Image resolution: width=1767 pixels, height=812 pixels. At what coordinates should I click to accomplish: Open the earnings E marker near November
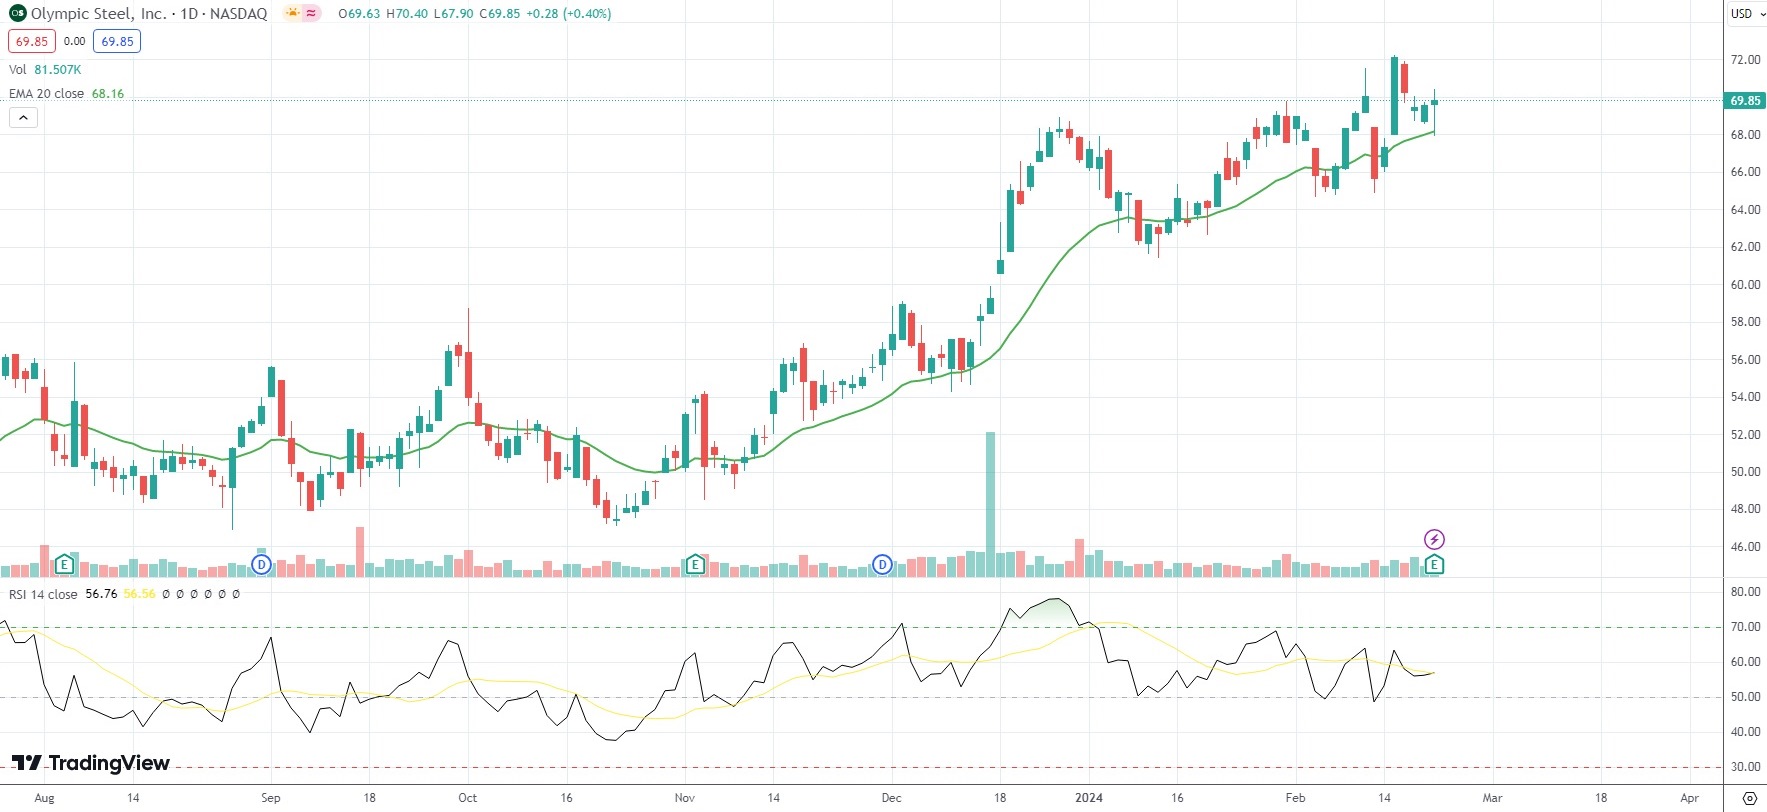pyautogui.click(x=695, y=565)
